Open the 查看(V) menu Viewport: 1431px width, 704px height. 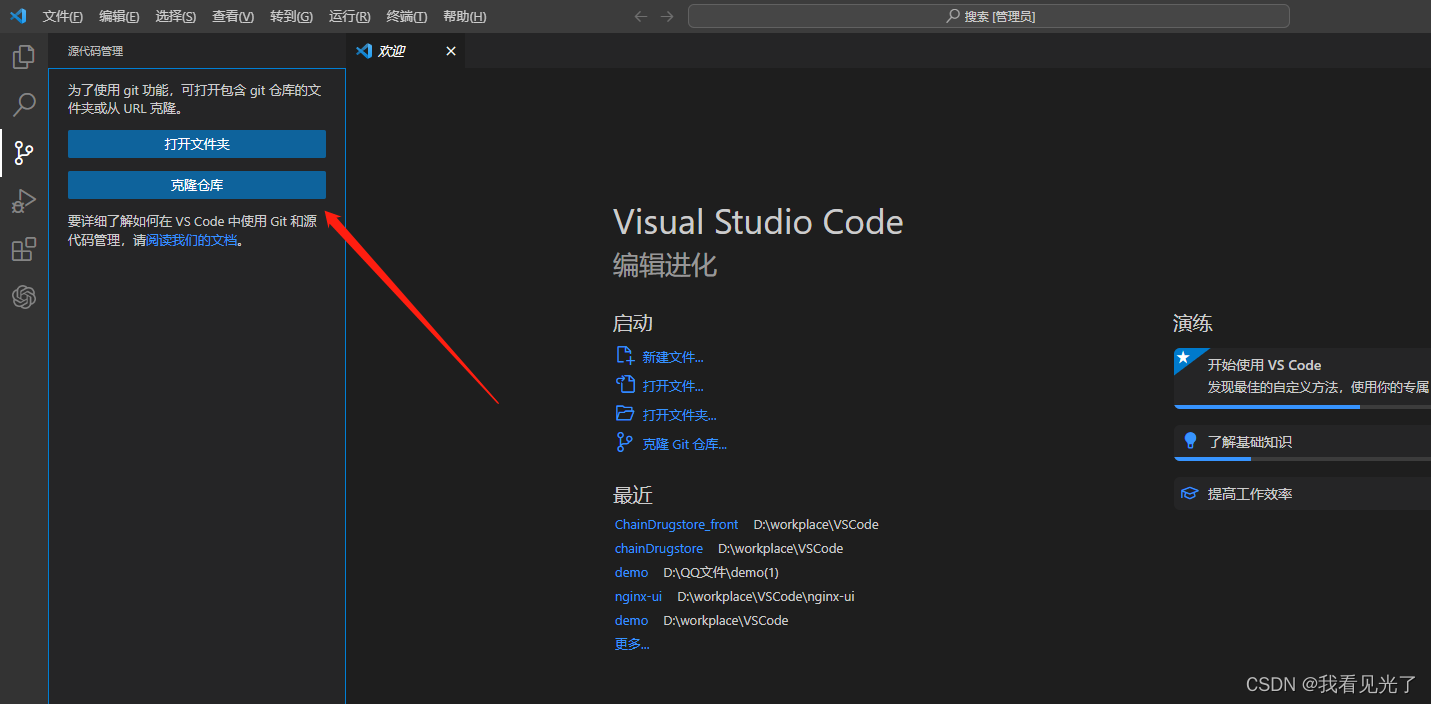coord(233,17)
